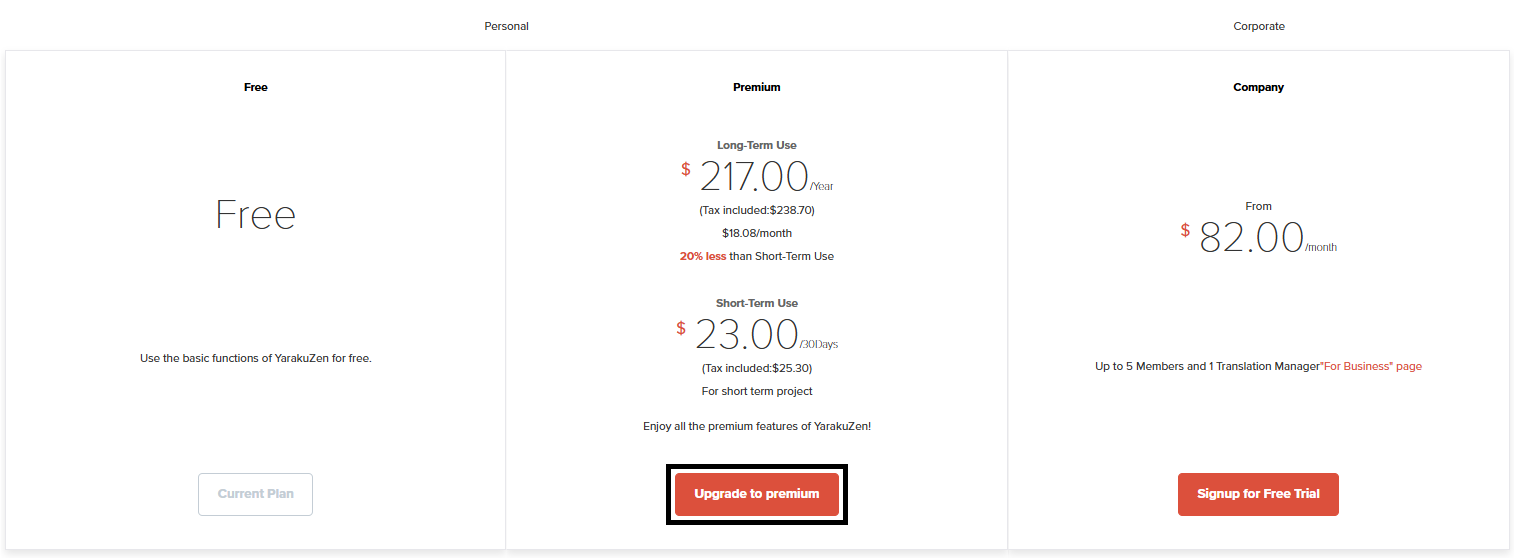Click the Tax included $238.70 note
The height and width of the screenshot is (558, 1527).
(x=757, y=210)
